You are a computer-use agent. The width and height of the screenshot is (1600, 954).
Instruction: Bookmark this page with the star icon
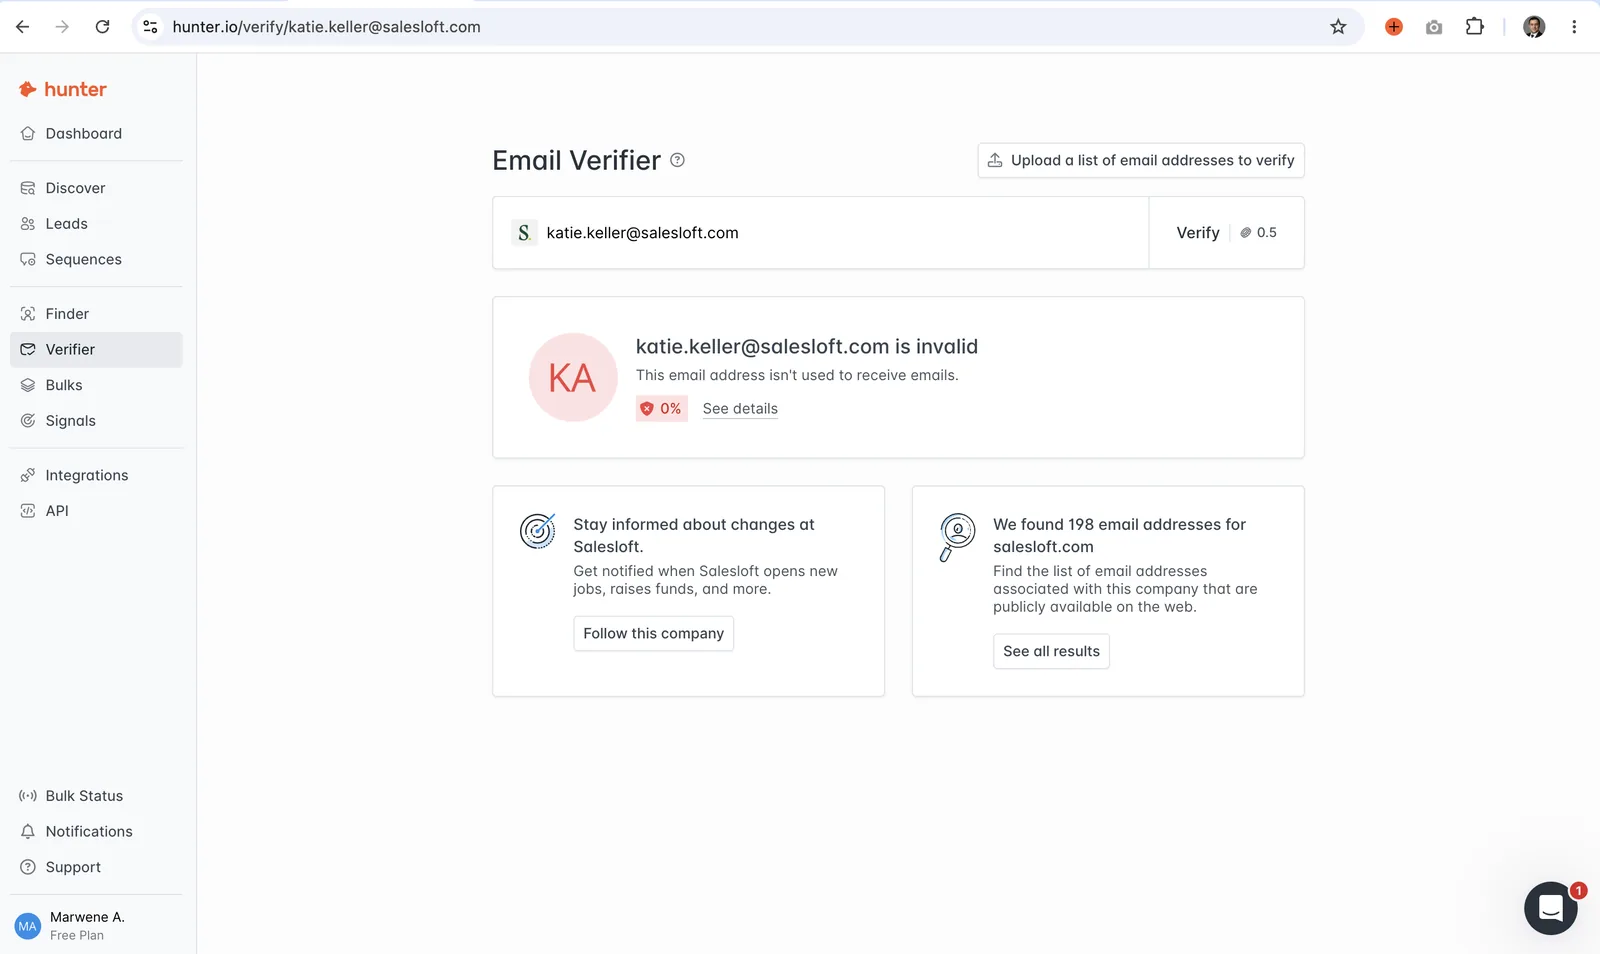[1338, 27]
